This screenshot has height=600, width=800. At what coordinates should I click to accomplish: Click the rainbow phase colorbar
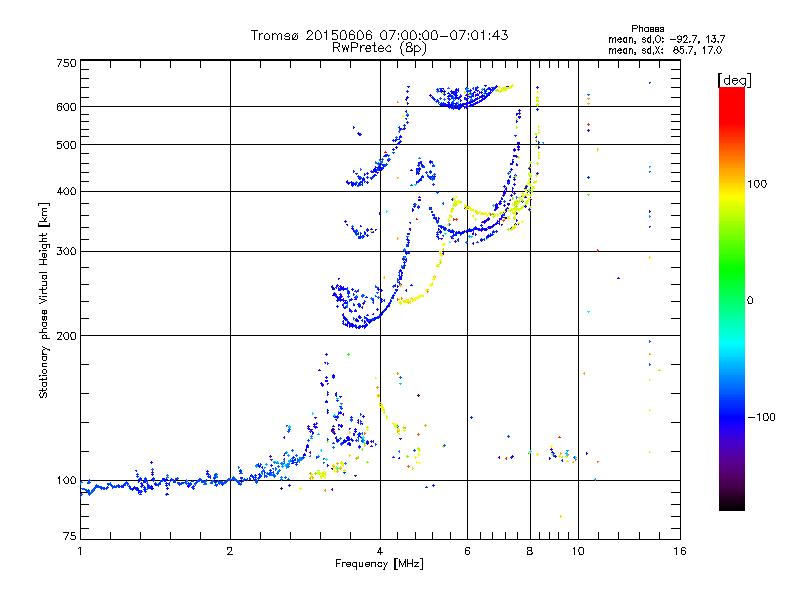point(732,298)
